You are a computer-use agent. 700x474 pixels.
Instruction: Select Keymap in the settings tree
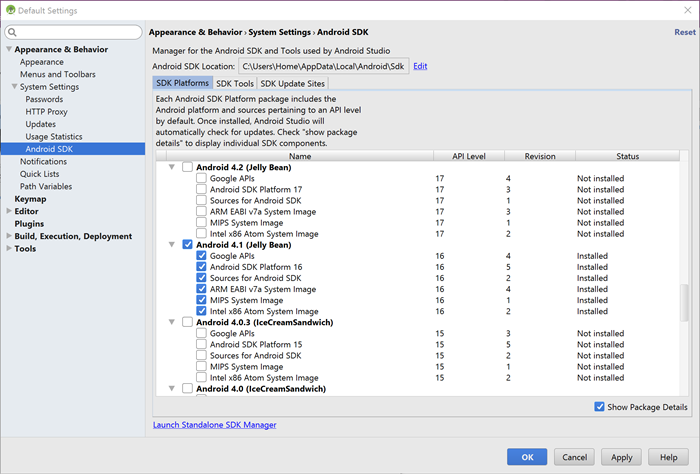pos(30,199)
